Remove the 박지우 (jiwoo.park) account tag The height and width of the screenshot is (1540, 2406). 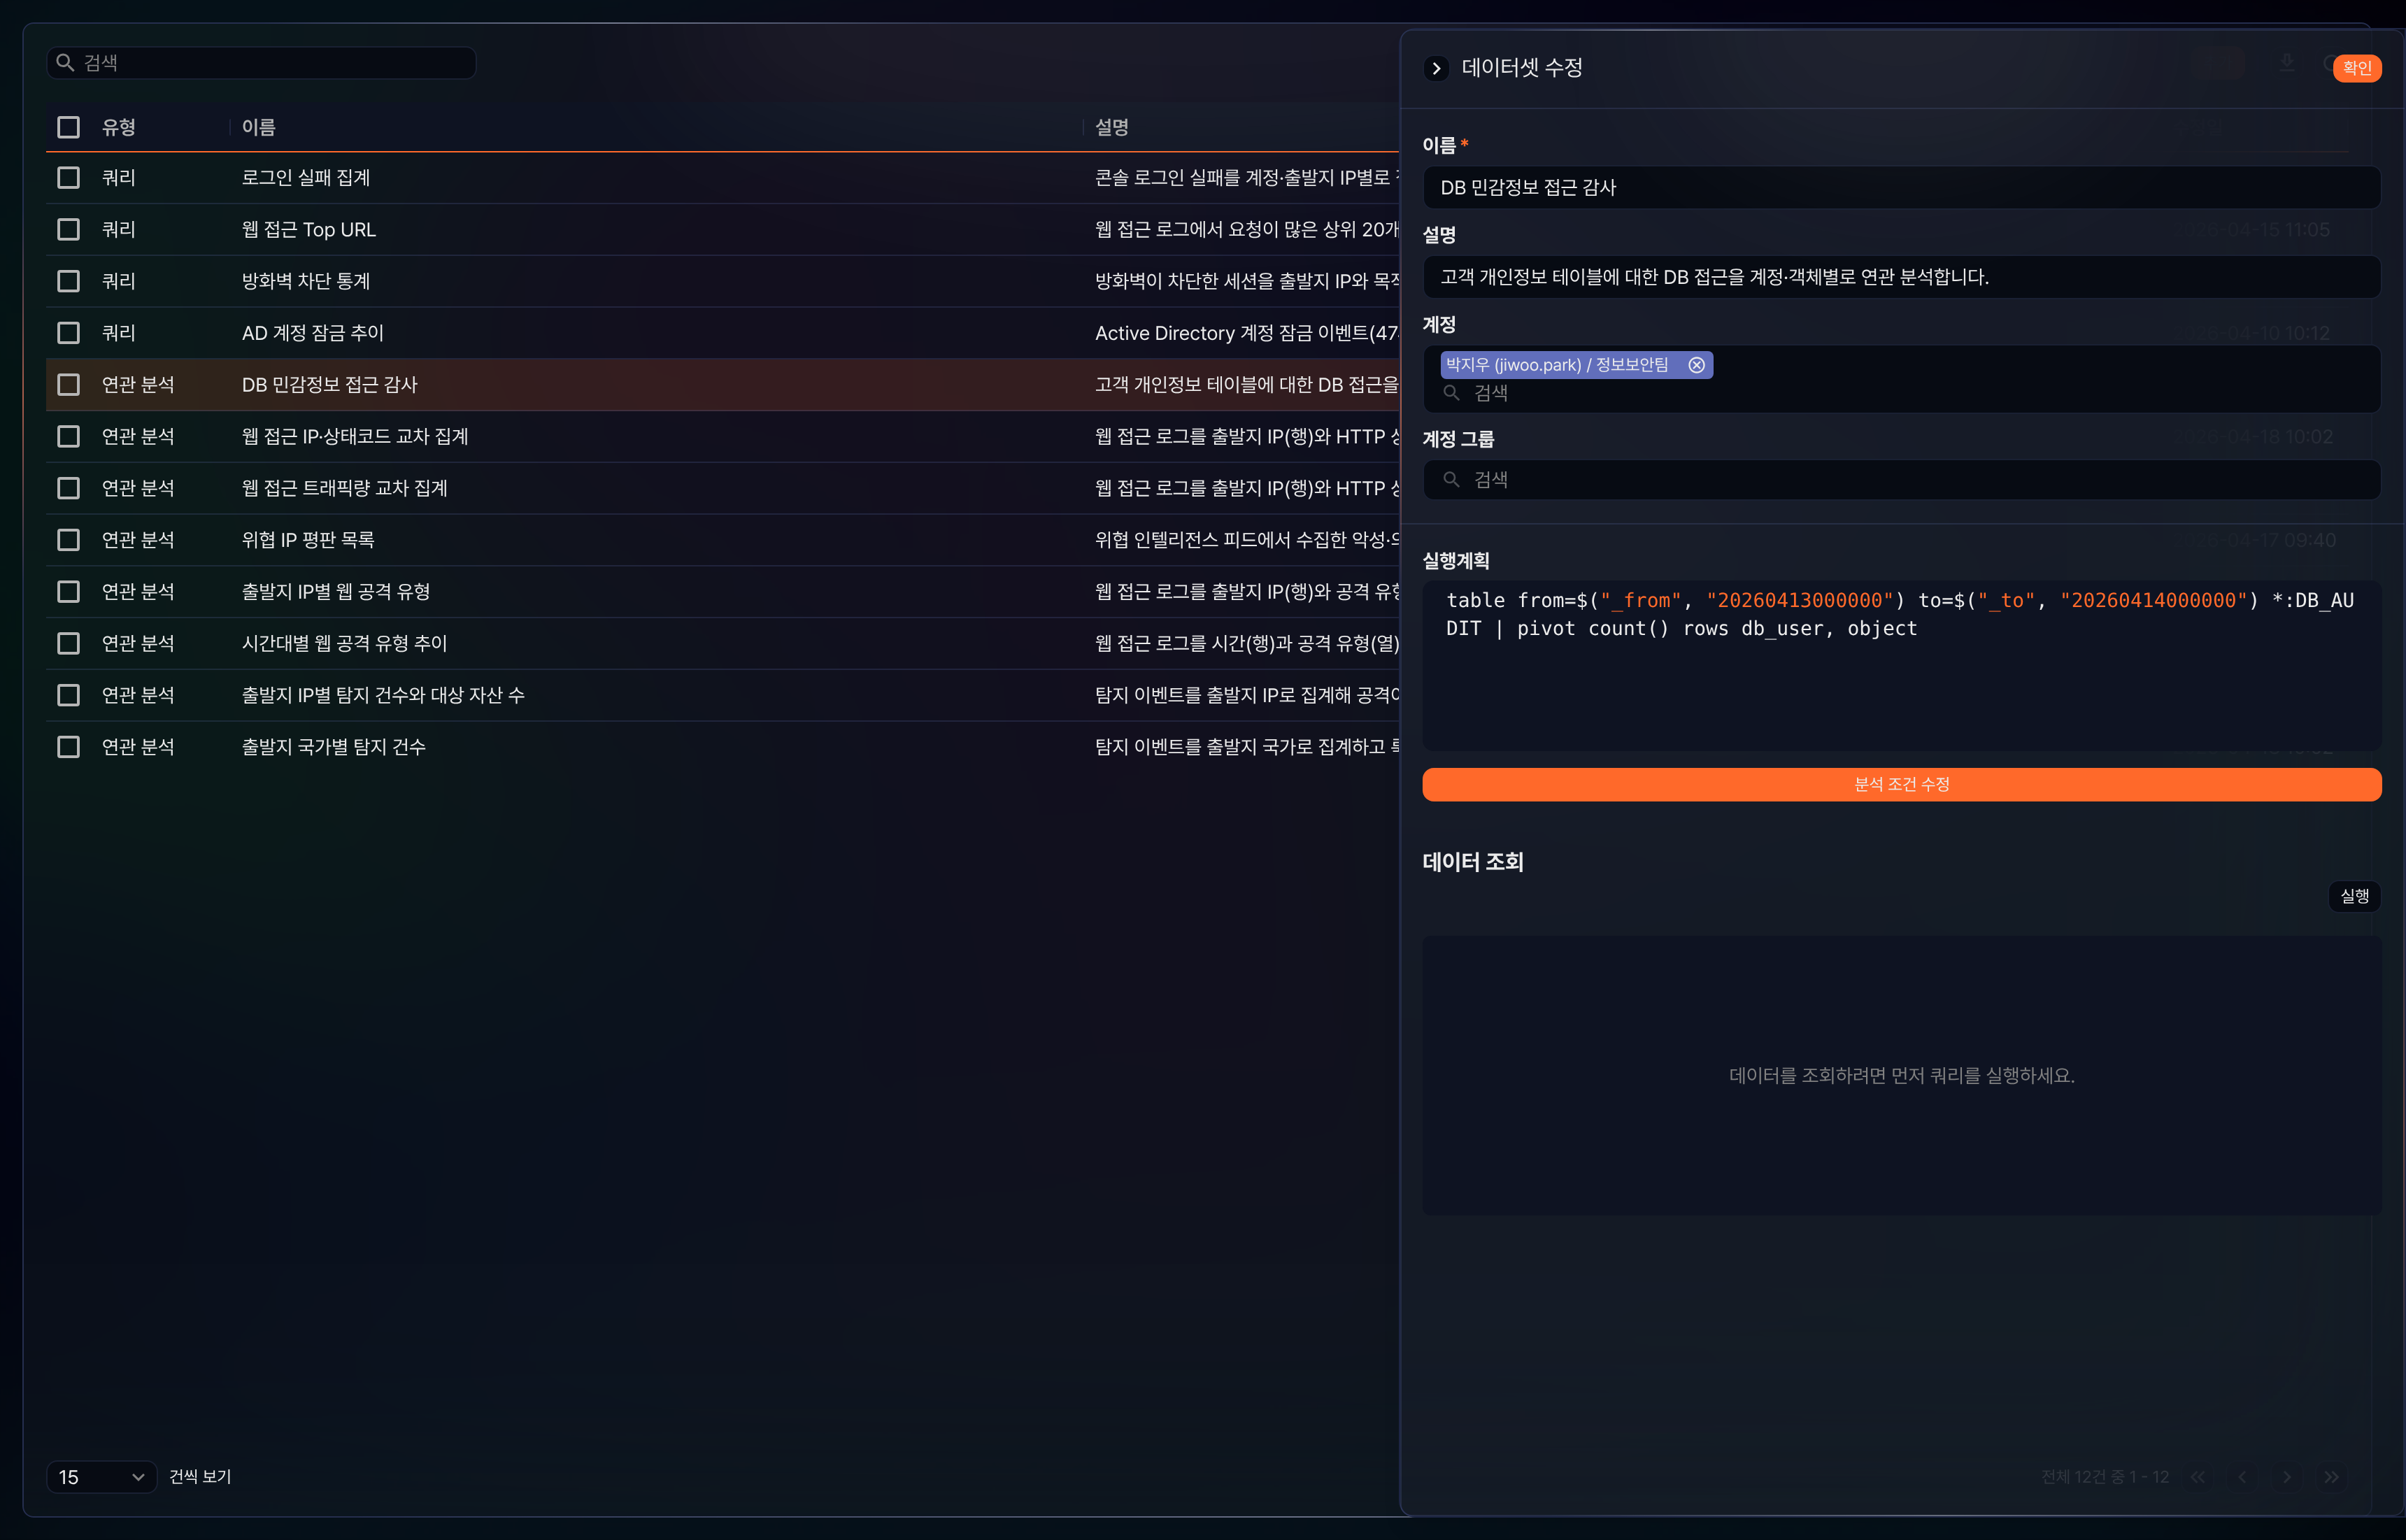1696,365
